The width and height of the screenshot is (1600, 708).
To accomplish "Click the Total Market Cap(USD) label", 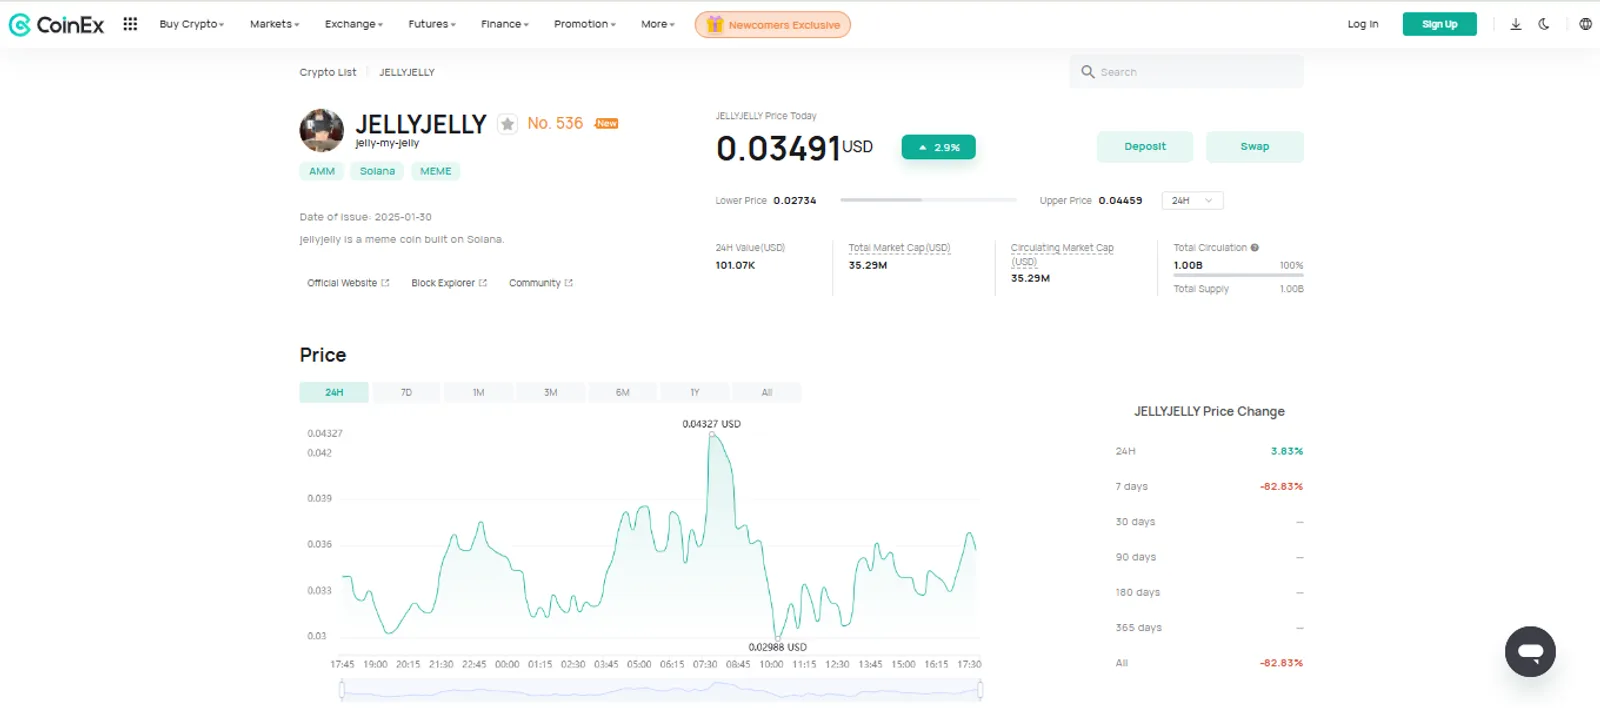I will (899, 248).
